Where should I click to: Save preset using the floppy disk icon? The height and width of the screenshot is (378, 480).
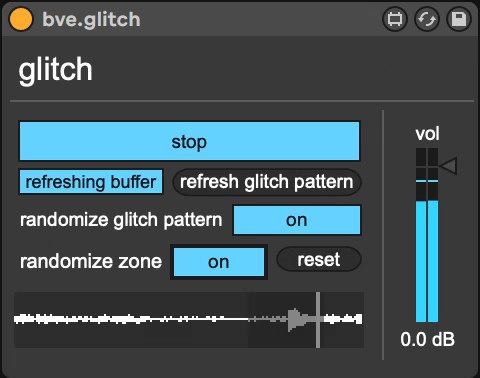coord(459,19)
